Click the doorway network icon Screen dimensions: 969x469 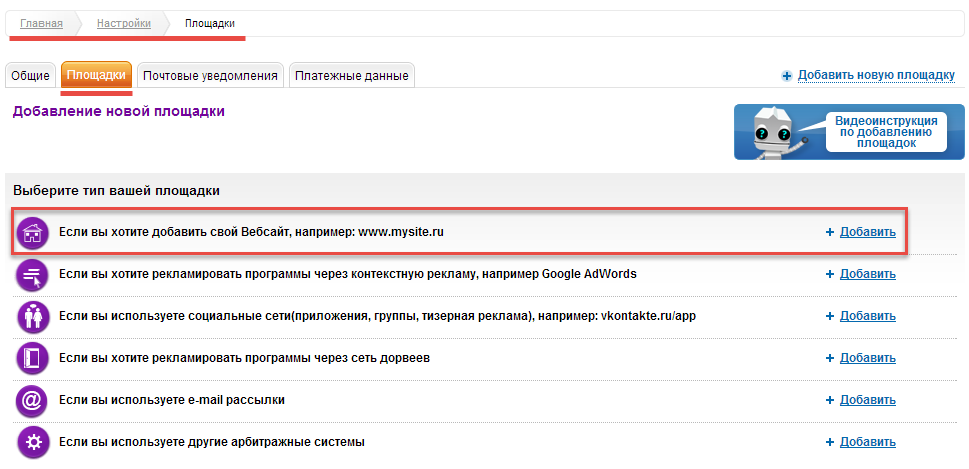pyautogui.click(x=33, y=358)
